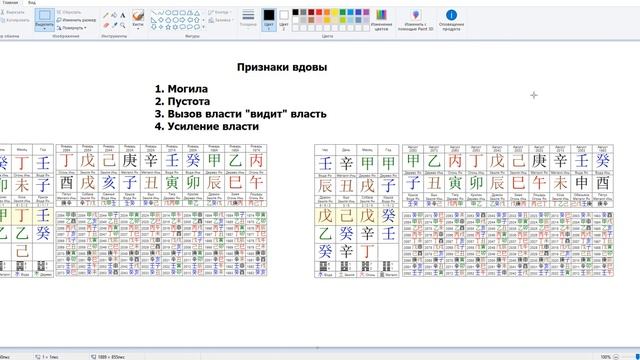Select the Color picker eyedropper tool
640x360 pixels.
coord(114,25)
